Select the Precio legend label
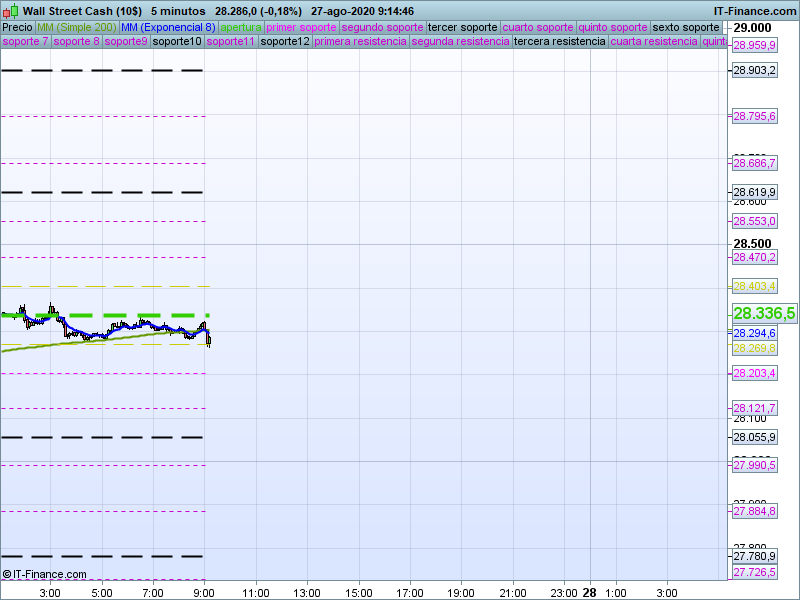 [x=17, y=27]
